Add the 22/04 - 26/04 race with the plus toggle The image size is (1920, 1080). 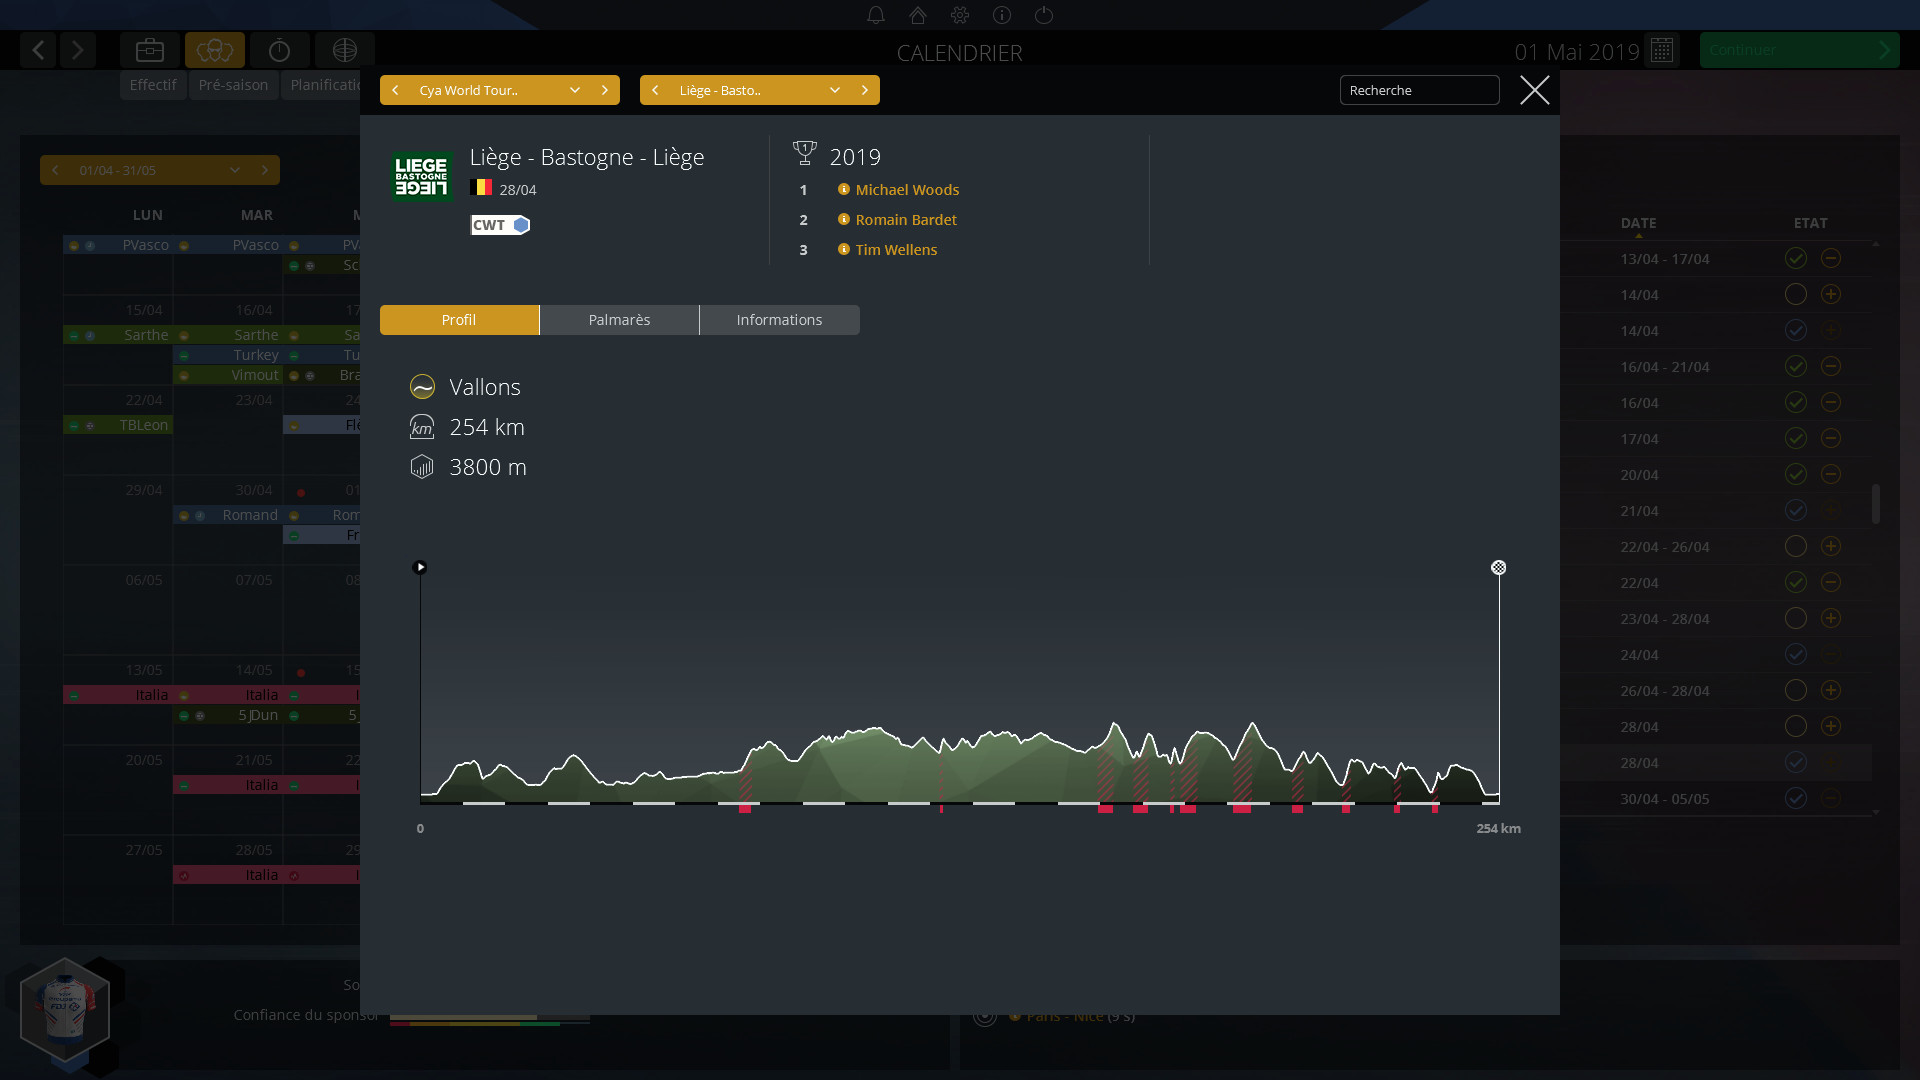click(1832, 546)
